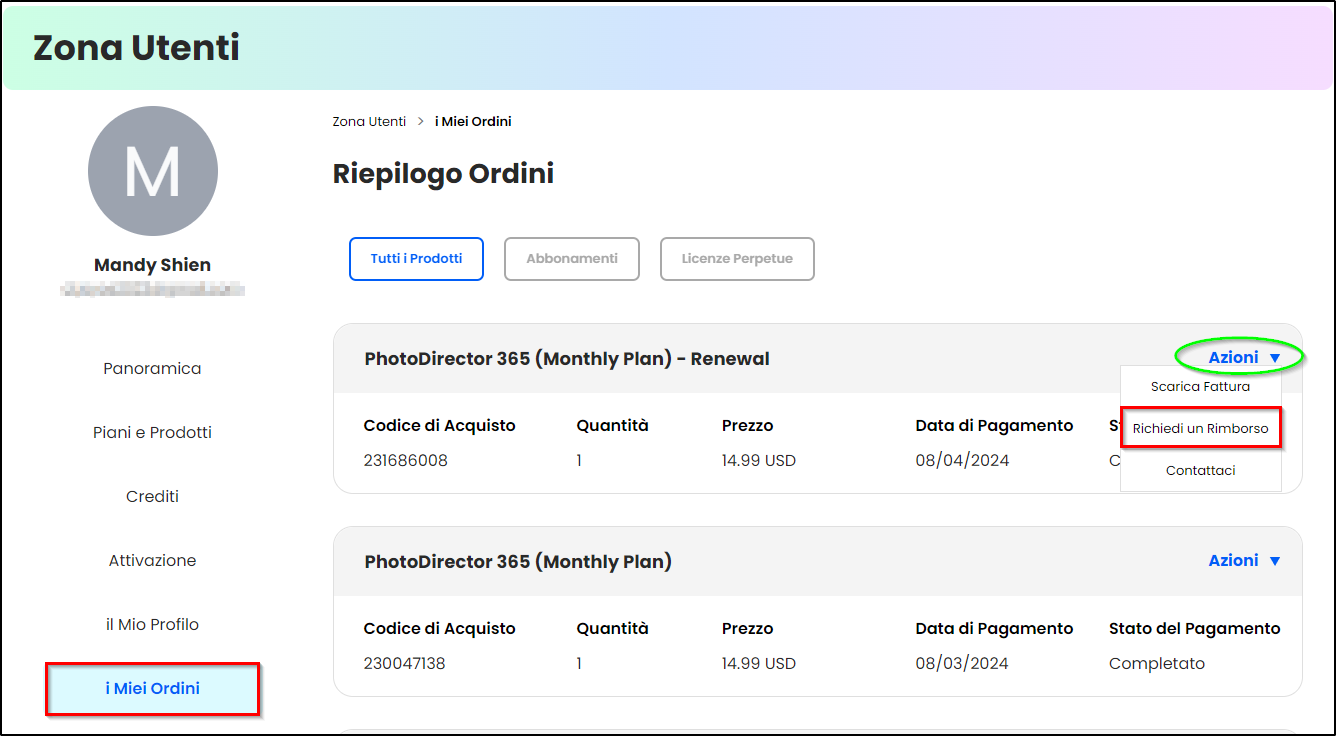Choose Contattaci from the Azioni menu

1200,470
